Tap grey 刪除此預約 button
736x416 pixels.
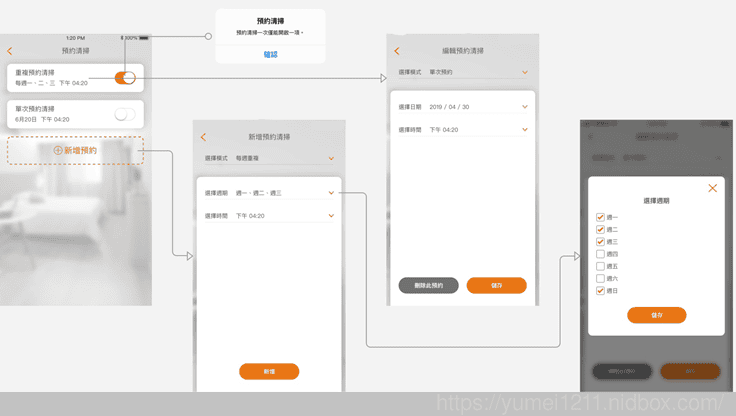[429, 285]
